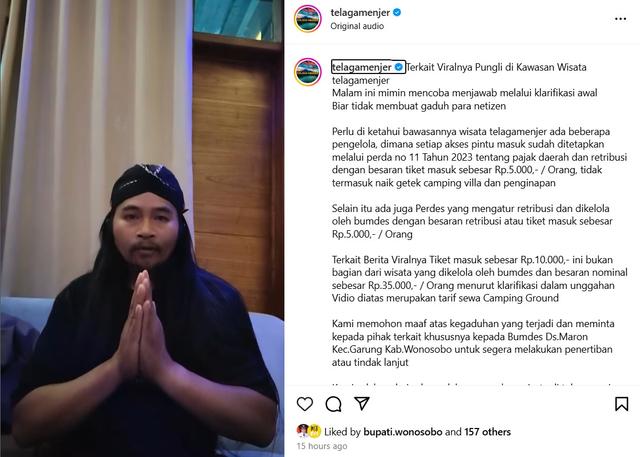The width and height of the screenshot is (640, 457).
Task: Open the Original audio link
Action: (357, 26)
